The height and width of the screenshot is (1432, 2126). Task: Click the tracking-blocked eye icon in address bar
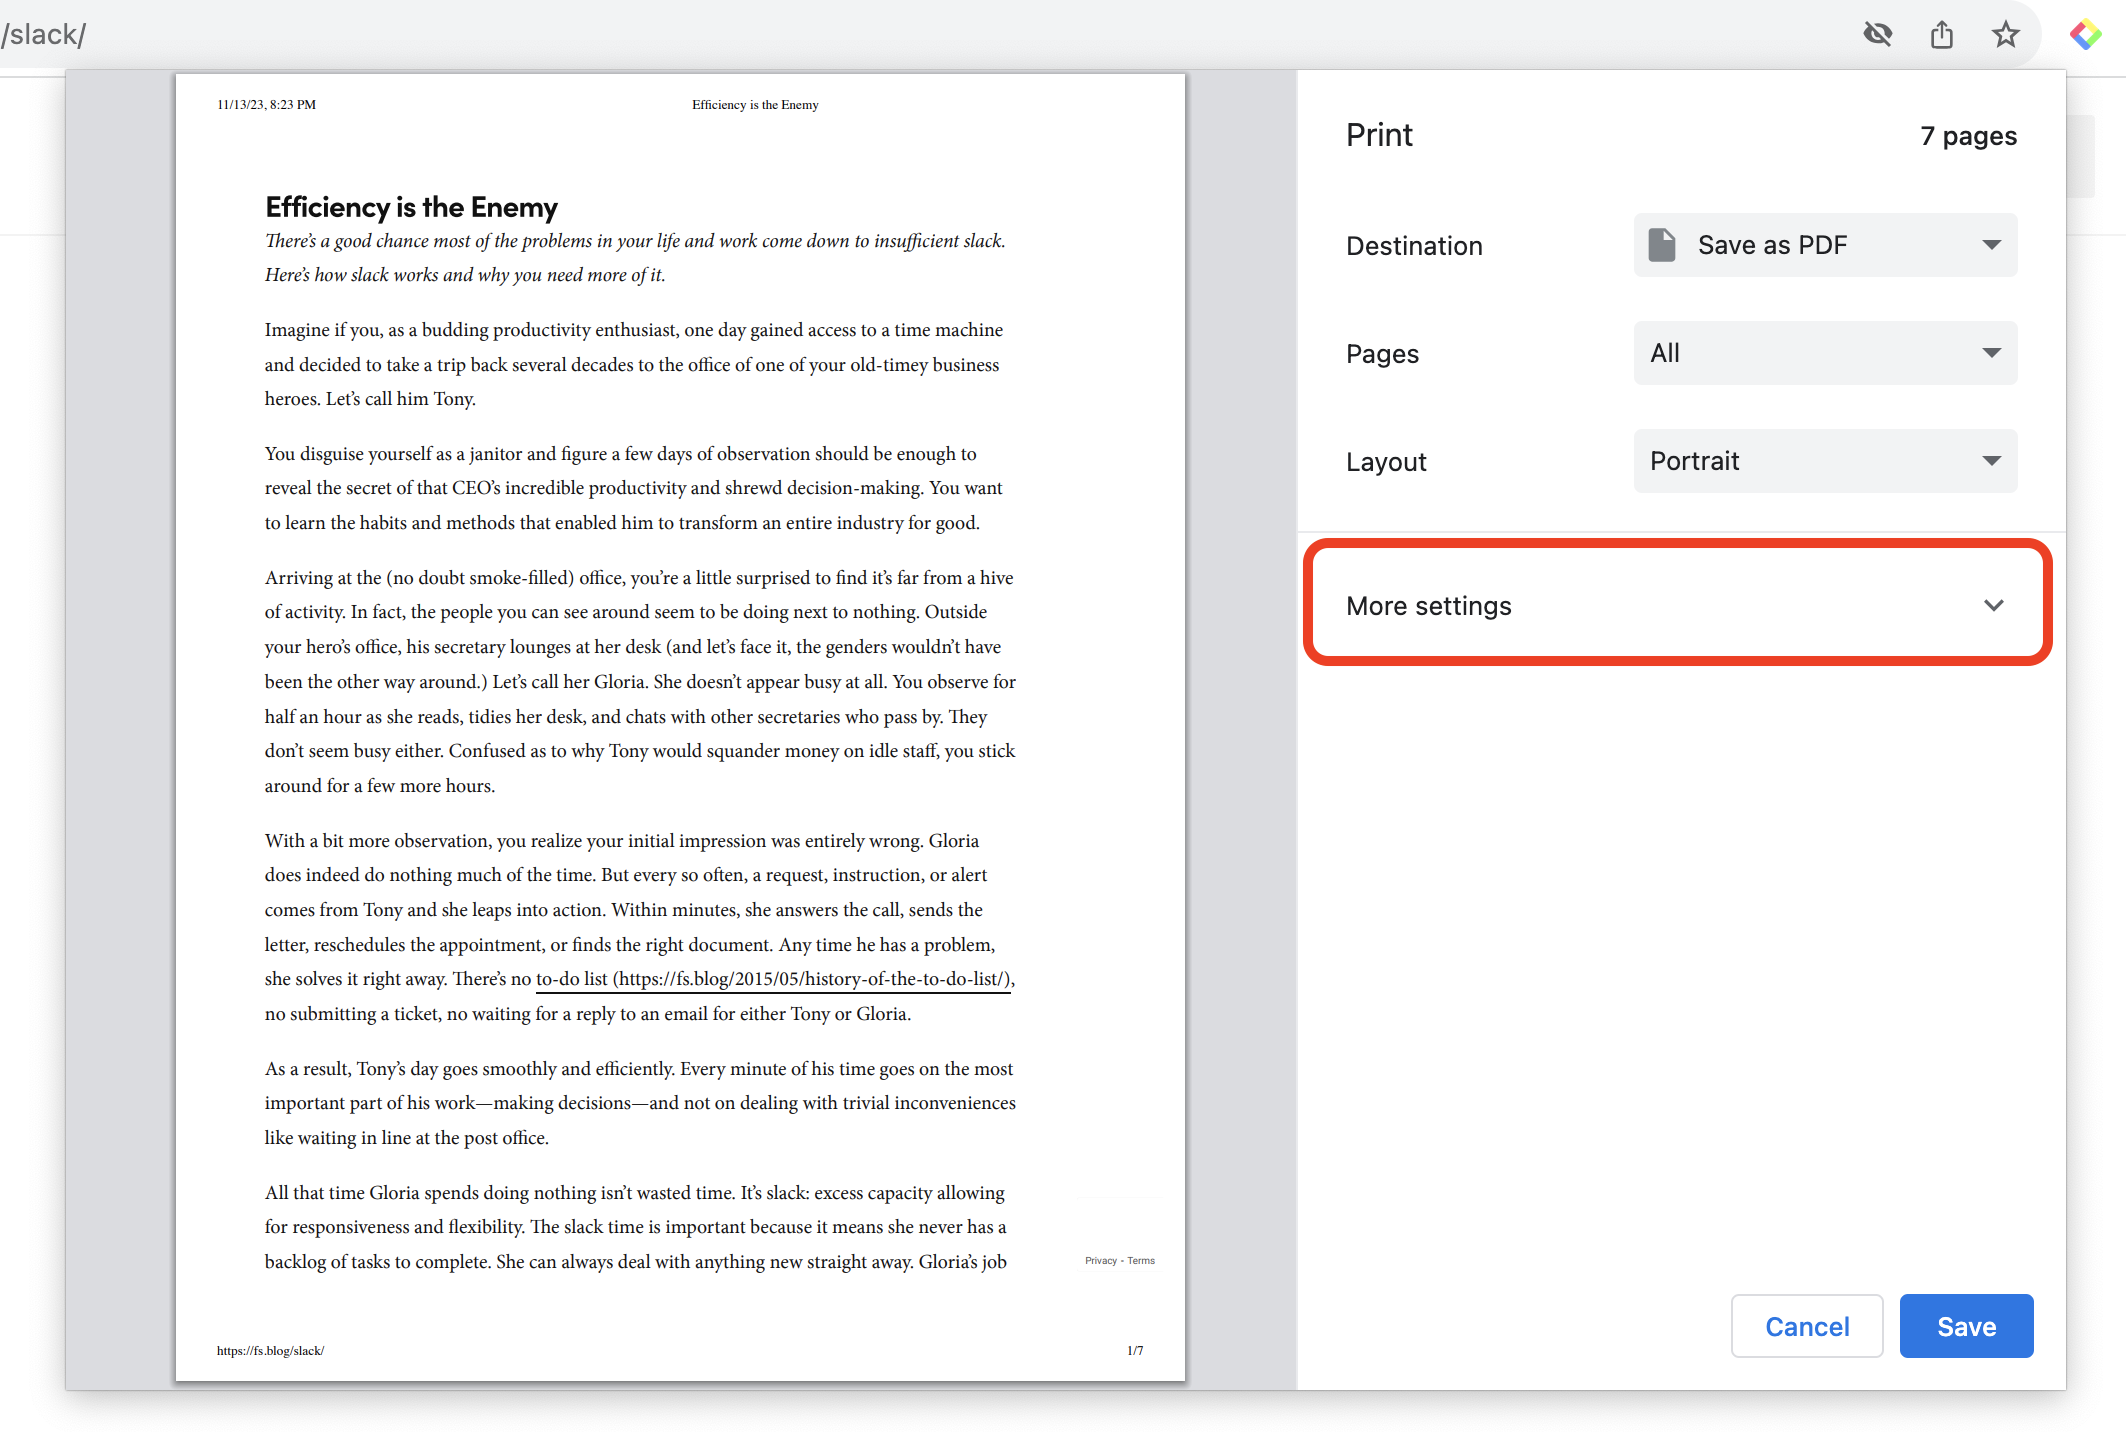1877,35
